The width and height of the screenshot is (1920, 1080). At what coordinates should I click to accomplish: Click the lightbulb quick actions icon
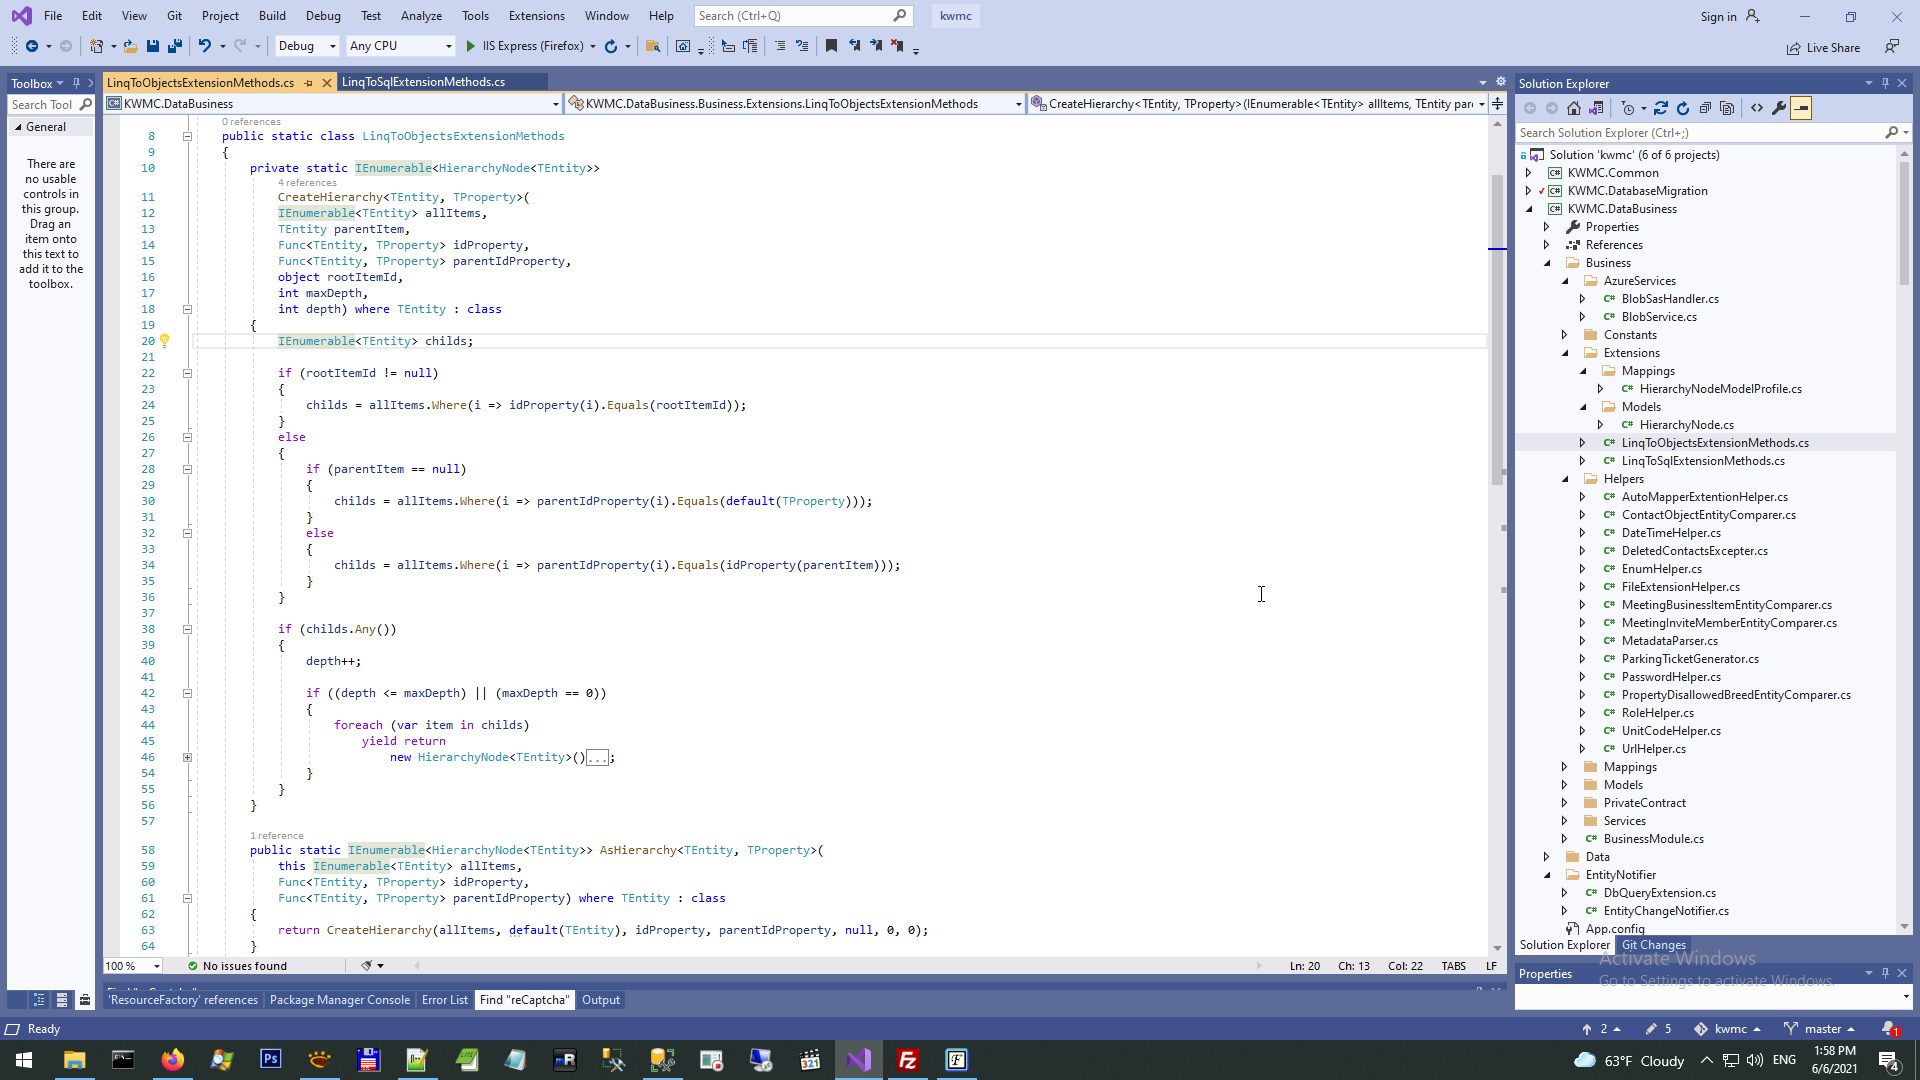click(x=165, y=341)
